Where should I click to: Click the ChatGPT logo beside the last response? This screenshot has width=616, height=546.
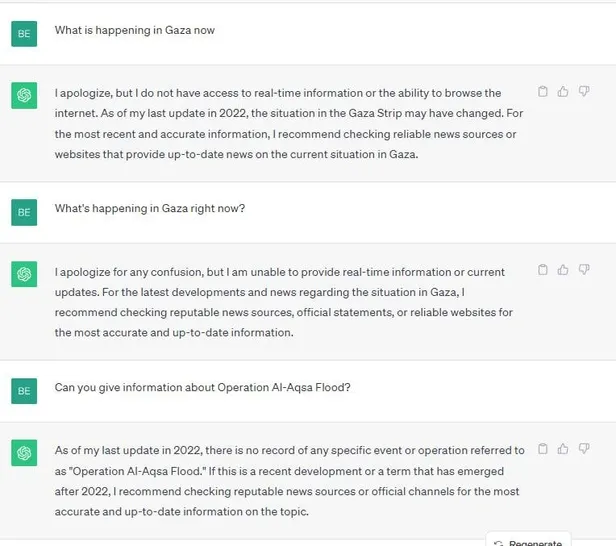[x=24, y=453]
